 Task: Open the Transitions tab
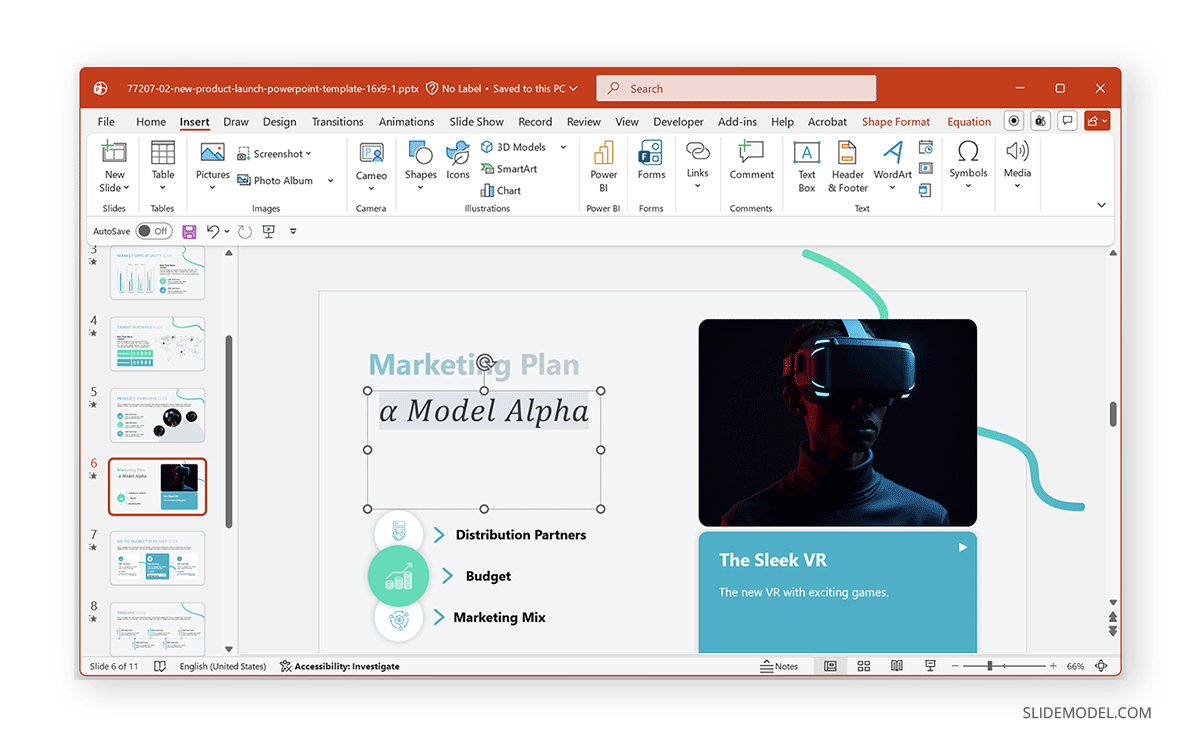(x=338, y=122)
